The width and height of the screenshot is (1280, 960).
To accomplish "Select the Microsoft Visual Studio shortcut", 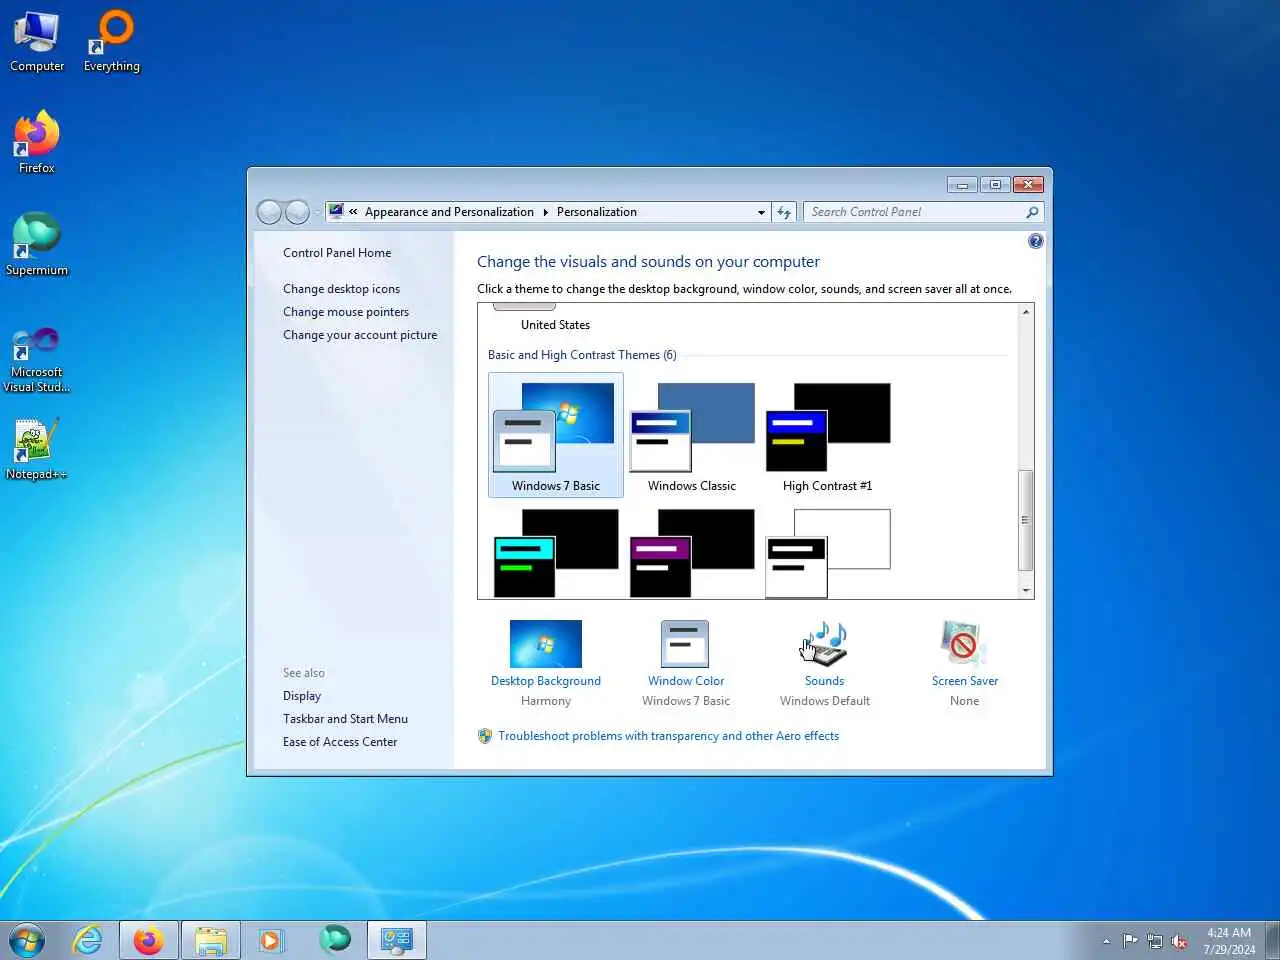I will click(x=37, y=360).
